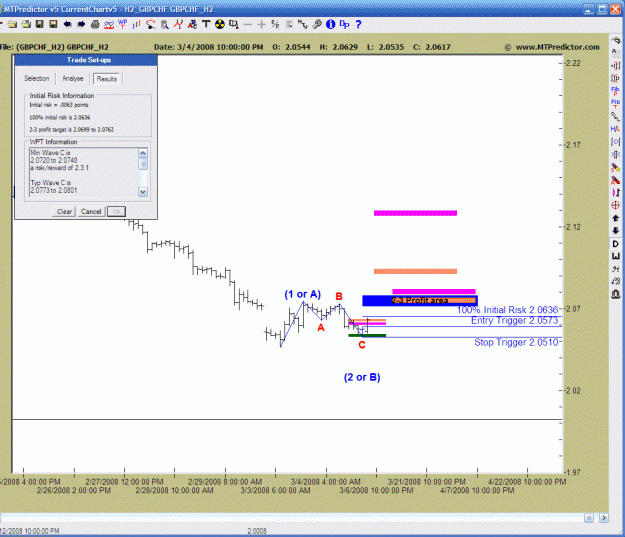Click the WPT Information scrollbar thumb
The image size is (625, 537).
[x=143, y=164]
